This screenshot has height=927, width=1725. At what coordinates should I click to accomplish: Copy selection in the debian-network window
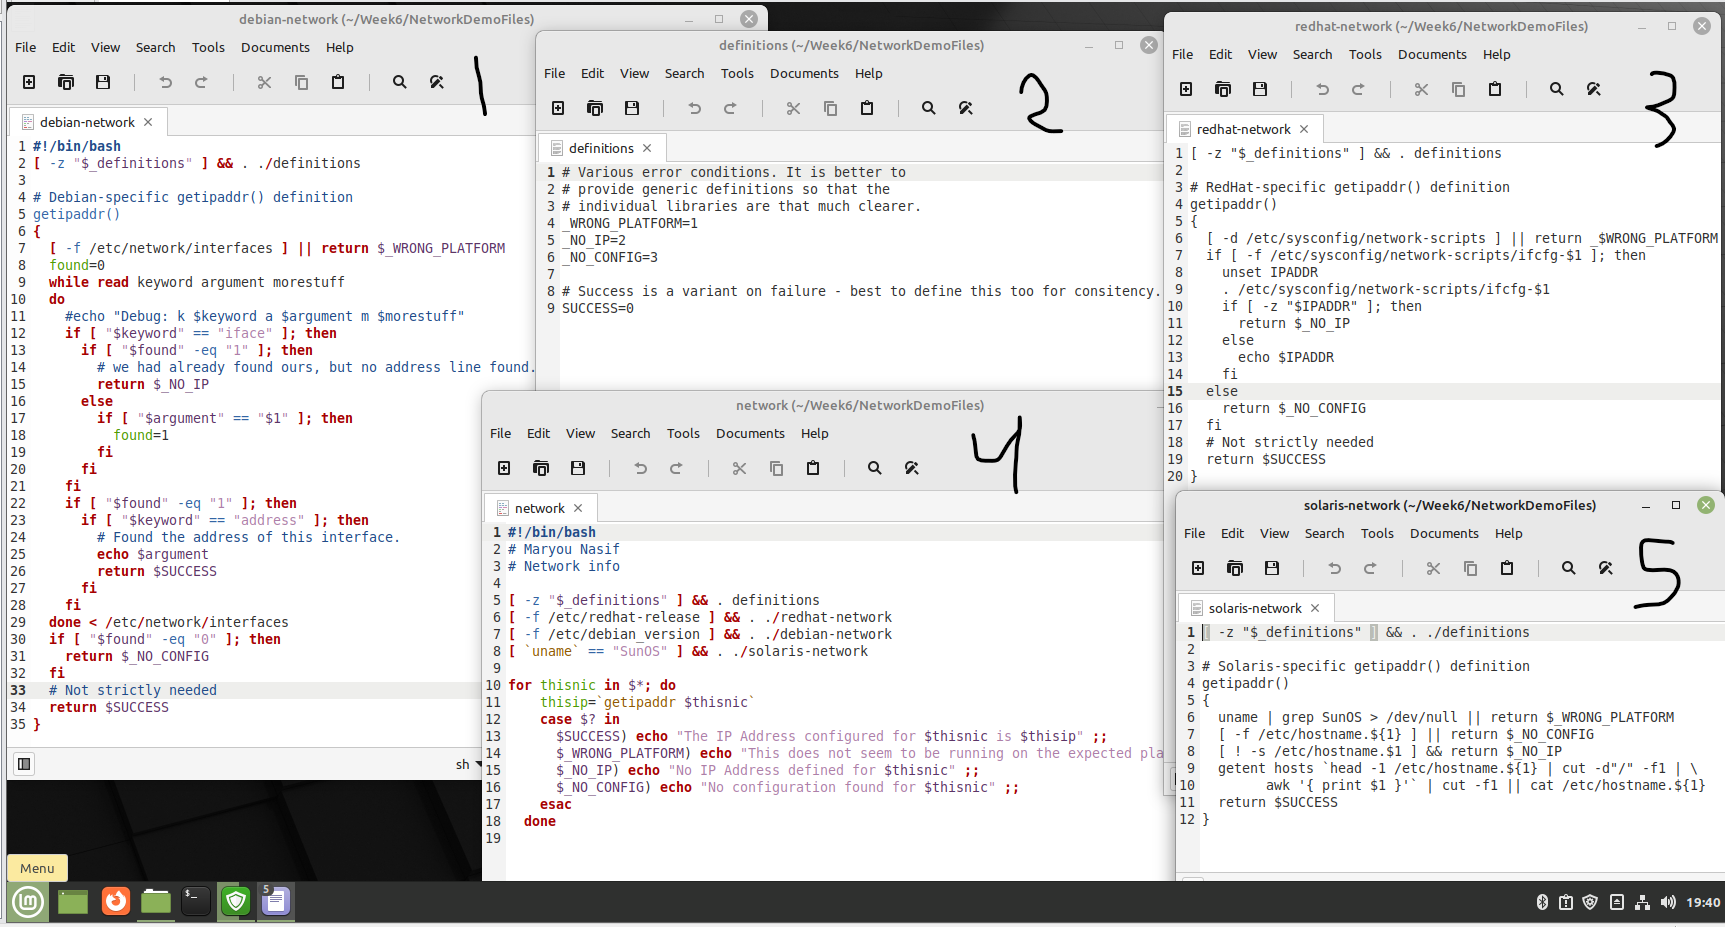click(x=301, y=82)
